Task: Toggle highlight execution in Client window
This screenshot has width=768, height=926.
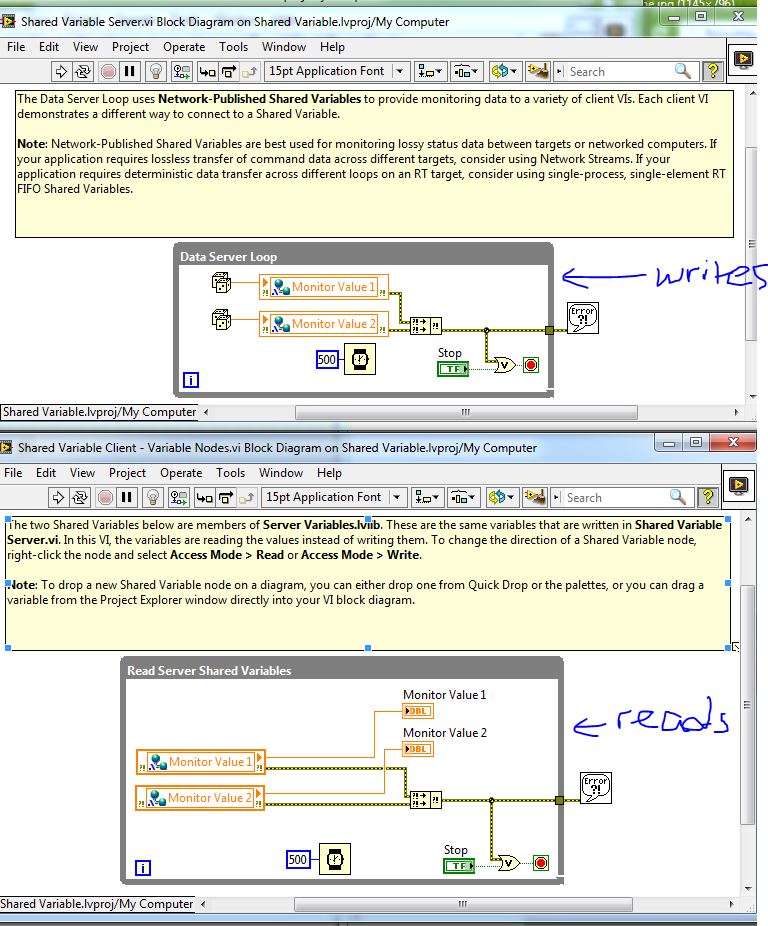Action: [x=153, y=498]
